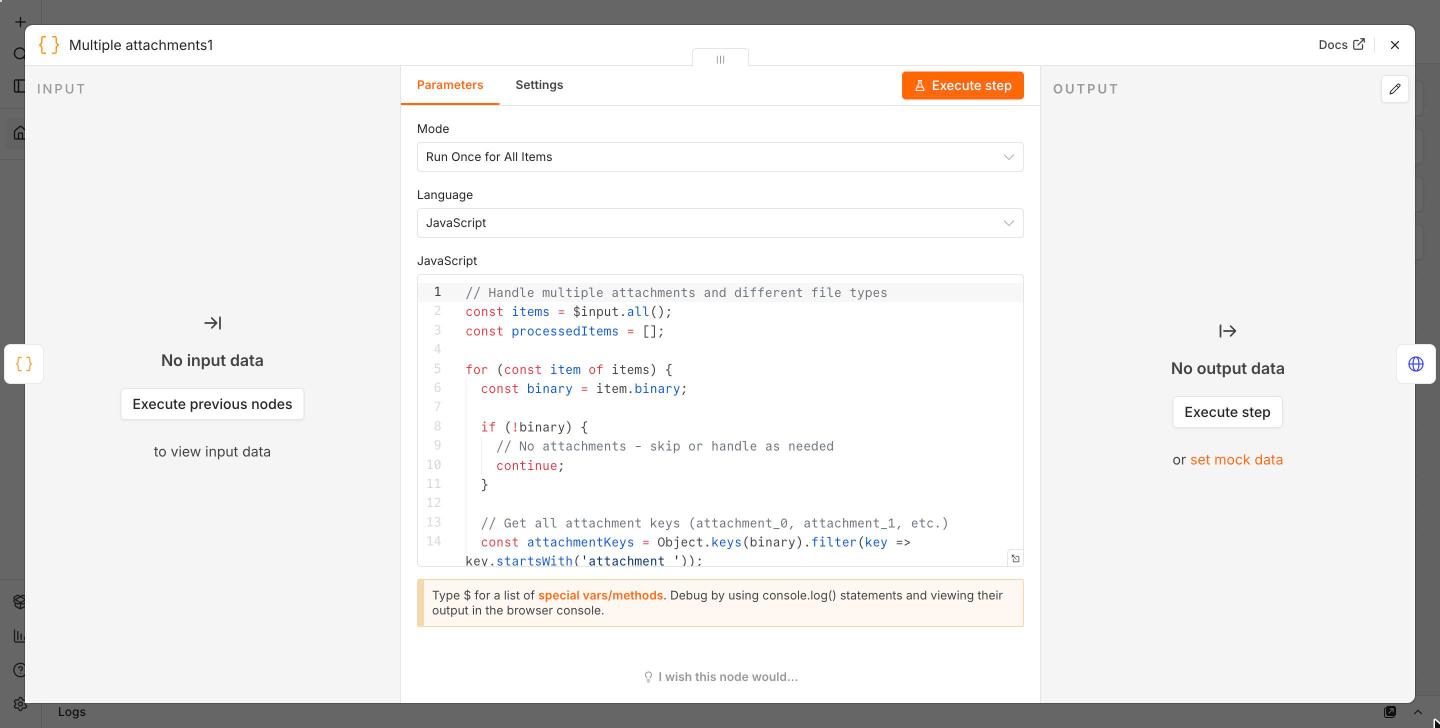Click code line 'const items = $input.all();'
Viewport: 1440px width, 728px height.
coord(568,312)
